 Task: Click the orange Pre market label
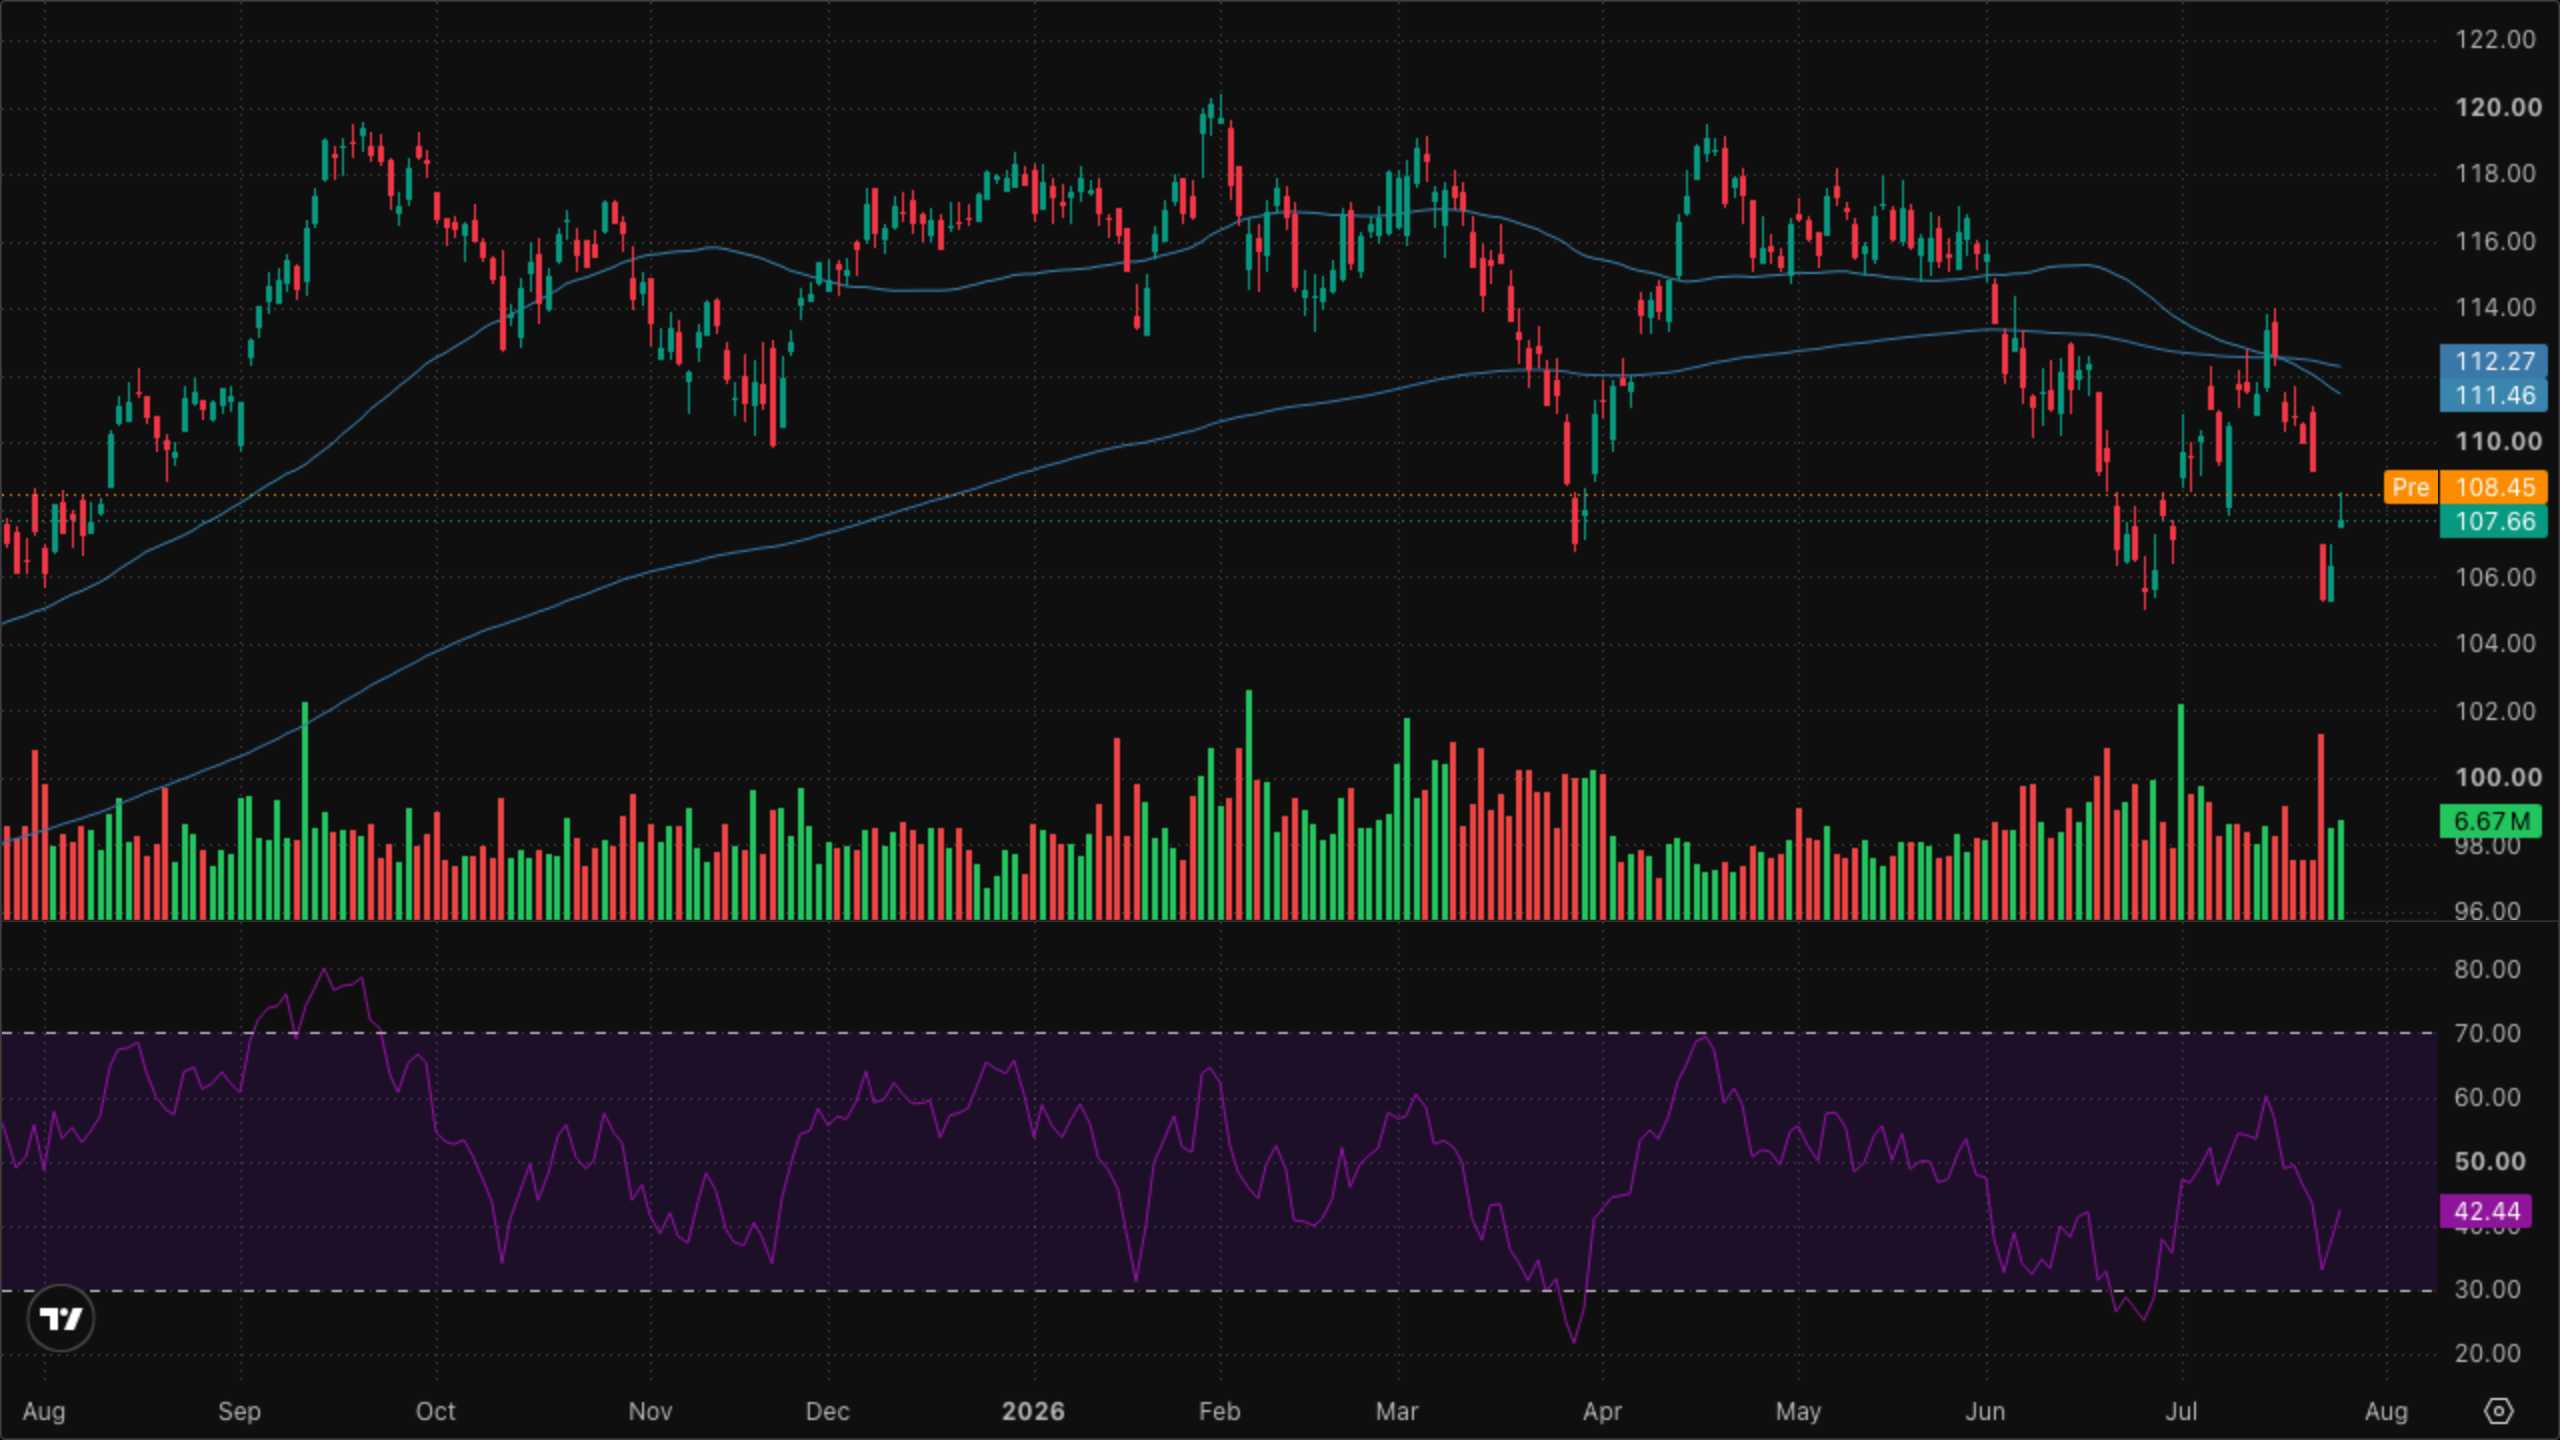tap(2410, 487)
